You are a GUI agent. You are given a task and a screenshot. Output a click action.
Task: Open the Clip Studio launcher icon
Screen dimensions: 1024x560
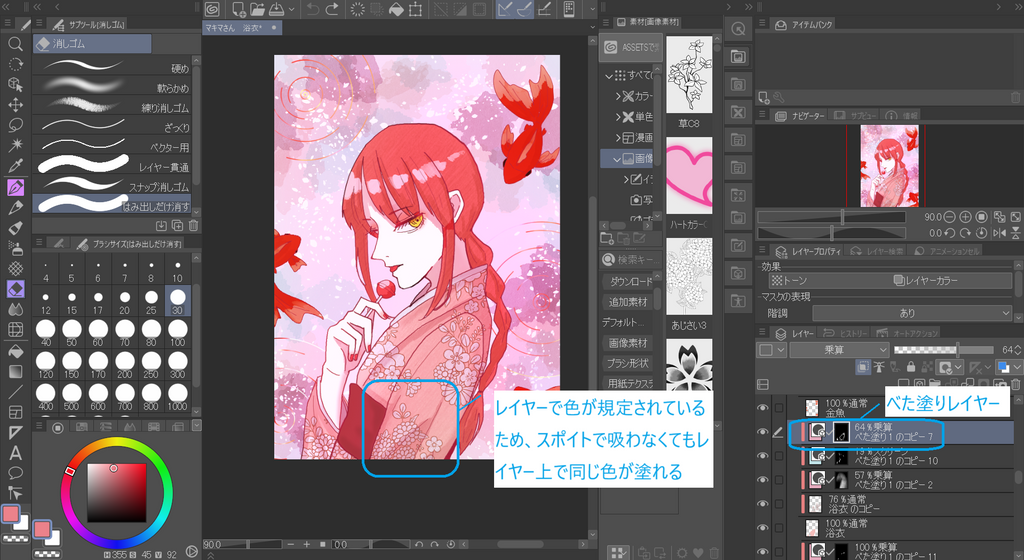pyautogui.click(x=212, y=9)
